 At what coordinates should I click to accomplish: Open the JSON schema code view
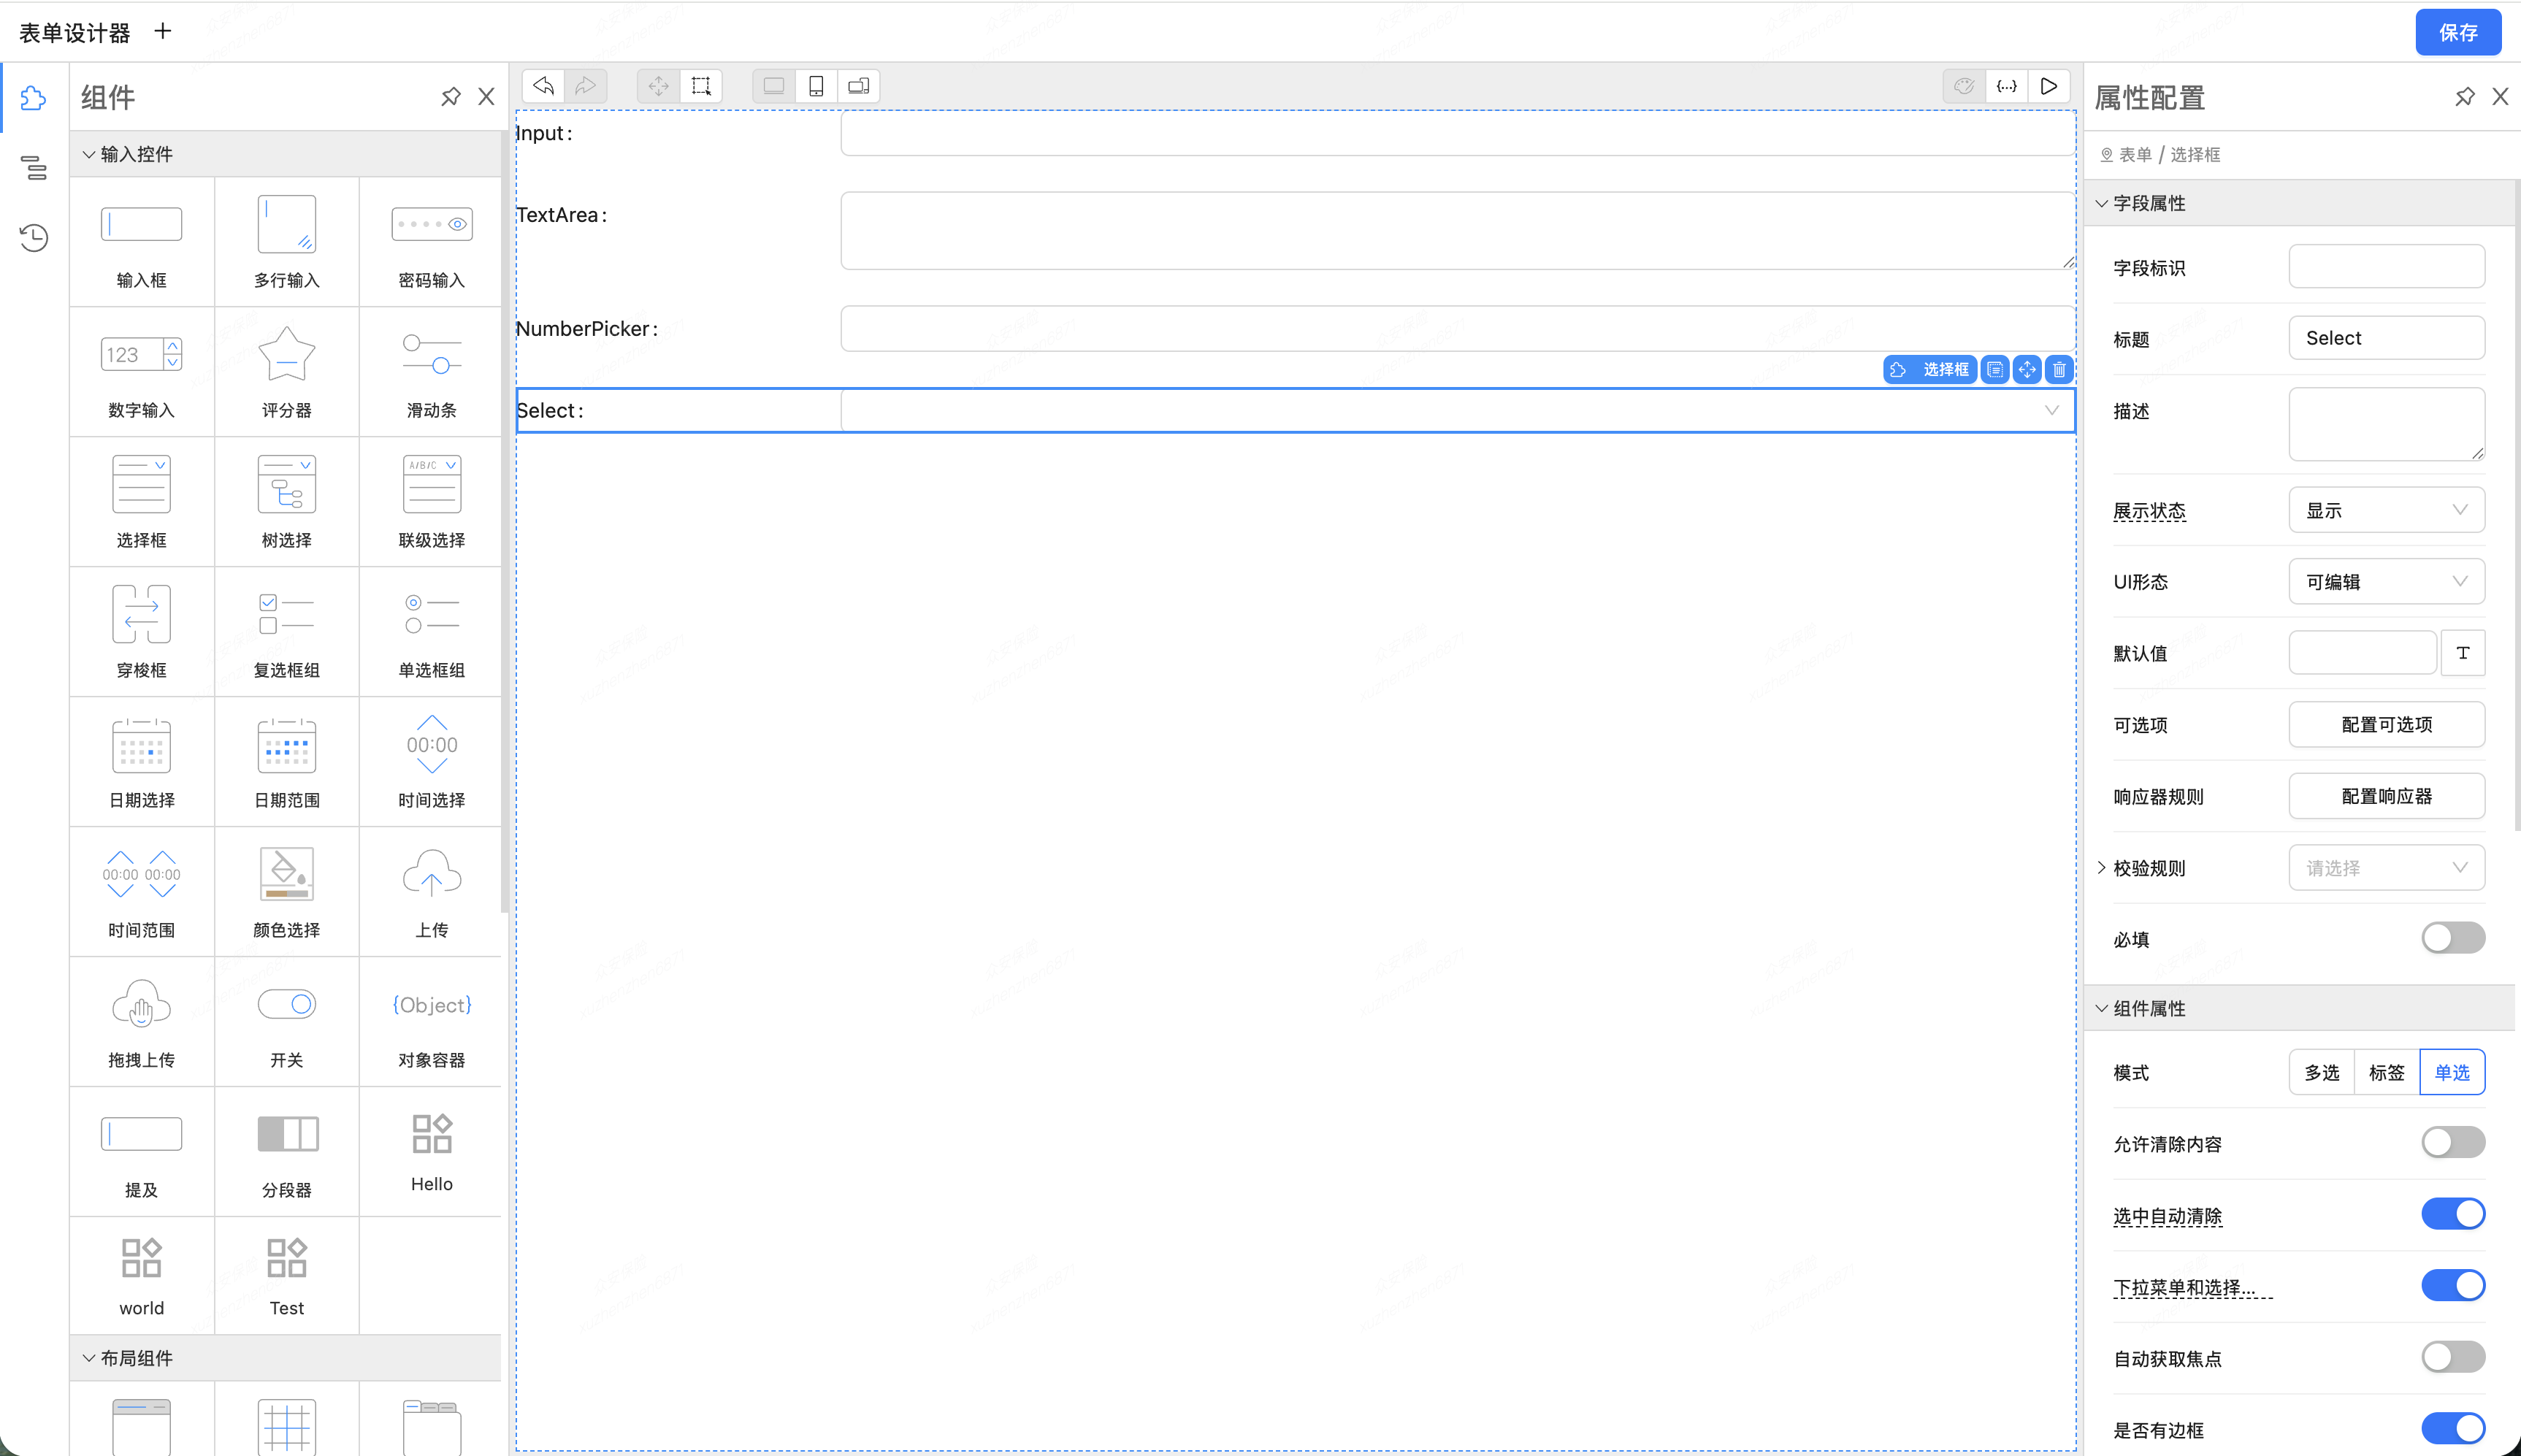pos(2006,86)
